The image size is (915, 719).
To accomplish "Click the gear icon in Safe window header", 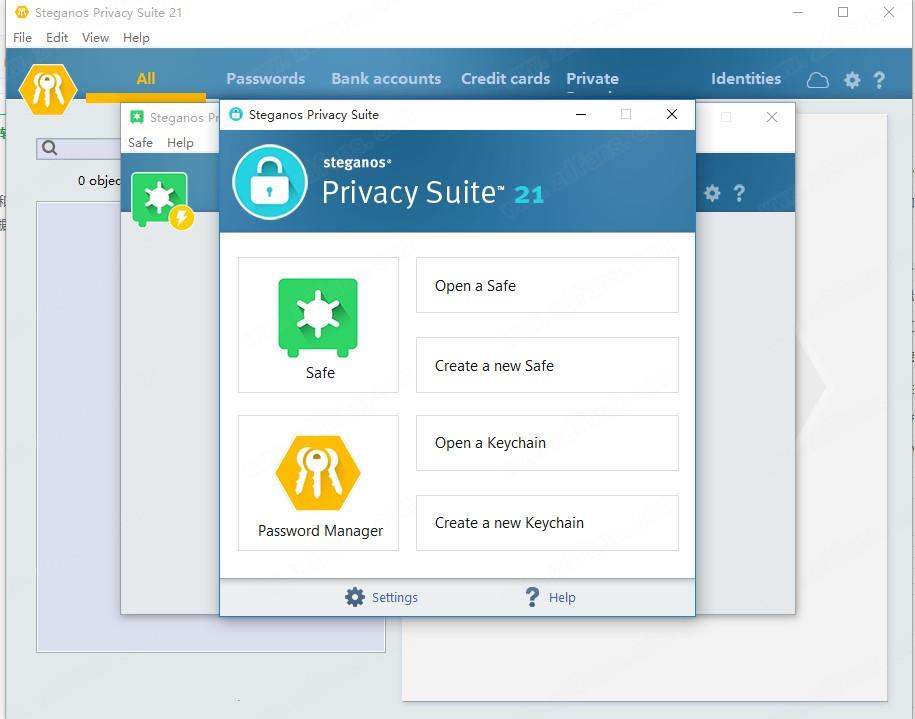I will [712, 193].
